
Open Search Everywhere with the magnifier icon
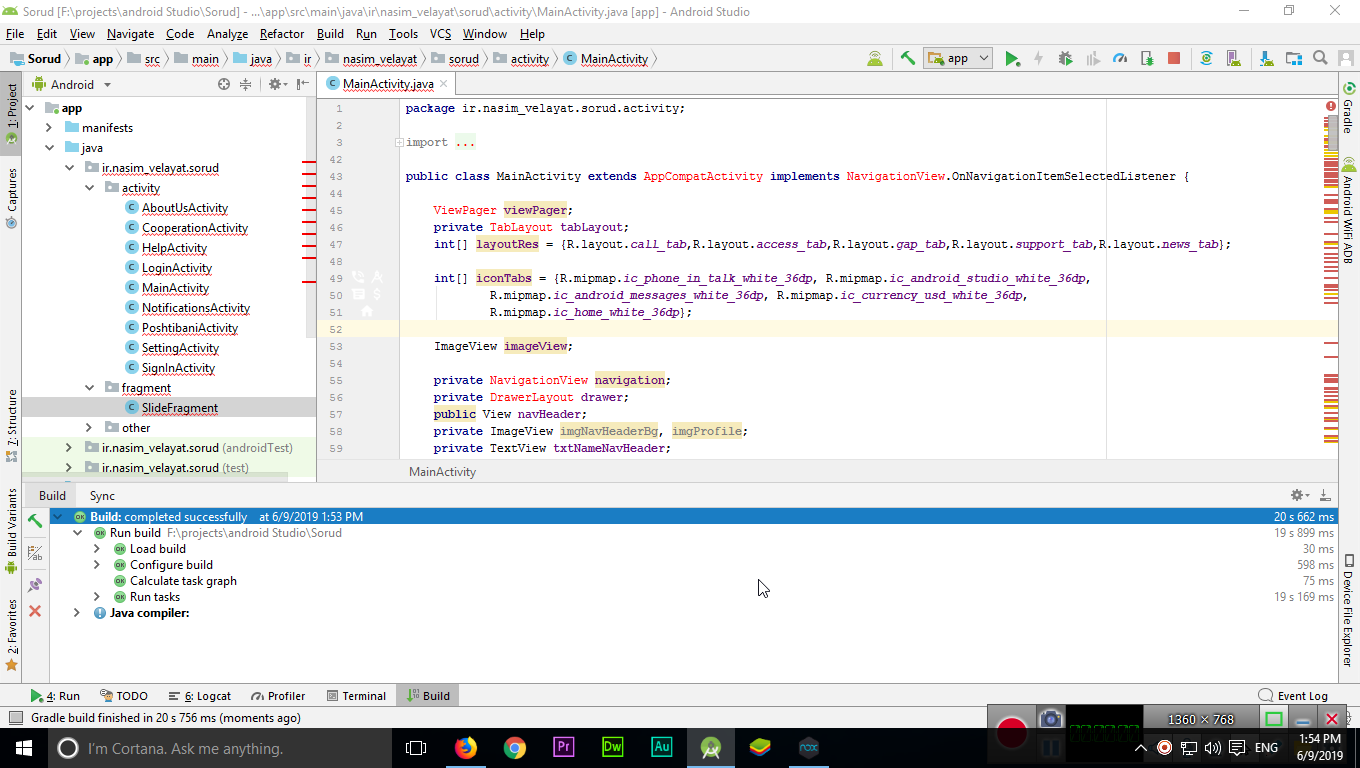(1320, 58)
